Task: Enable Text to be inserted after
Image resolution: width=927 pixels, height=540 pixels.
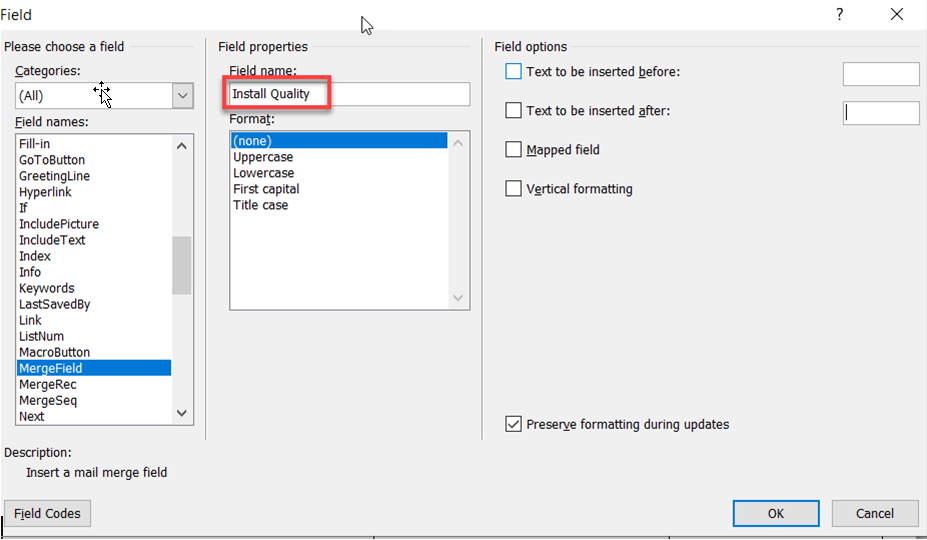Action: (514, 111)
